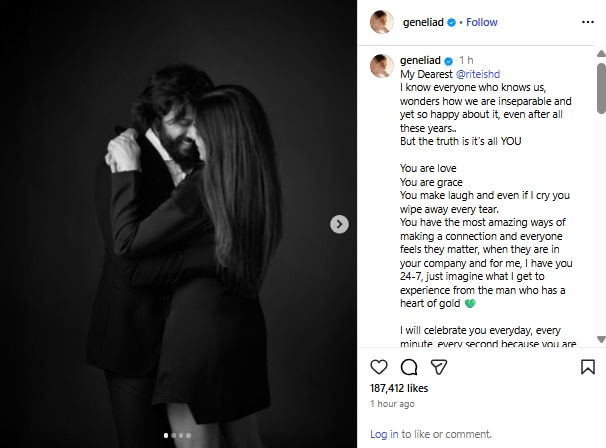Click the caption scrollbar down arrow

[x=601, y=339]
